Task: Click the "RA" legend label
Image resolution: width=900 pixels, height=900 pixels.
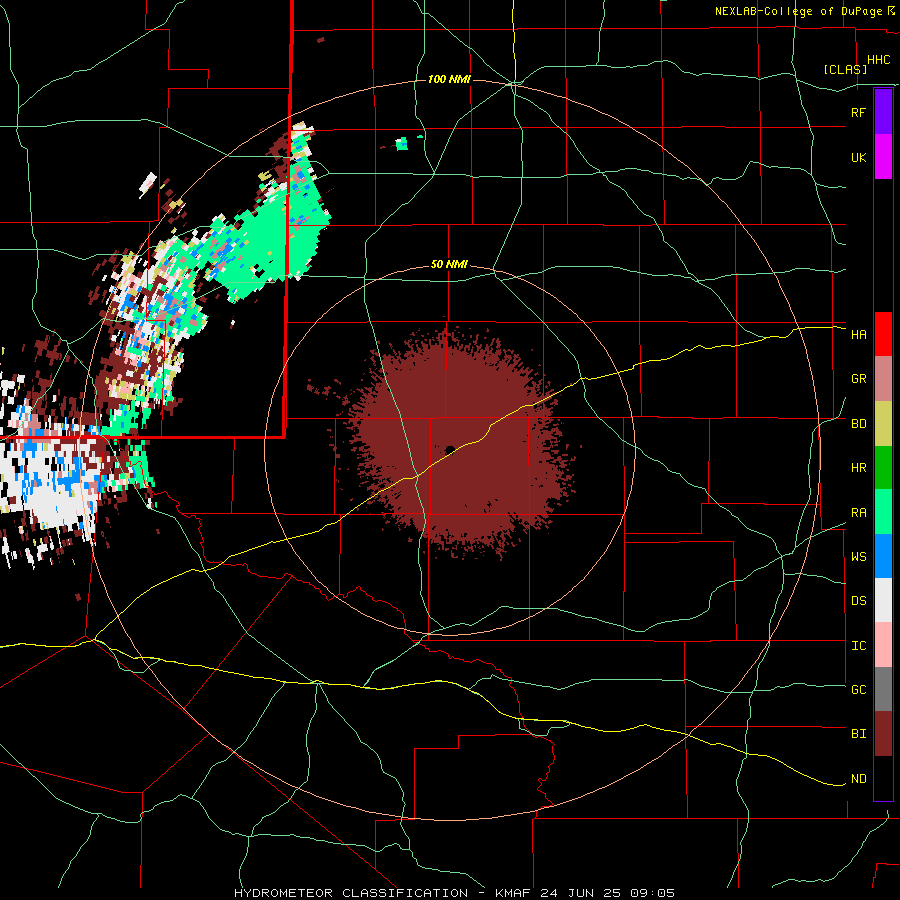Action: pyautogui.click(x=858, y=513)
